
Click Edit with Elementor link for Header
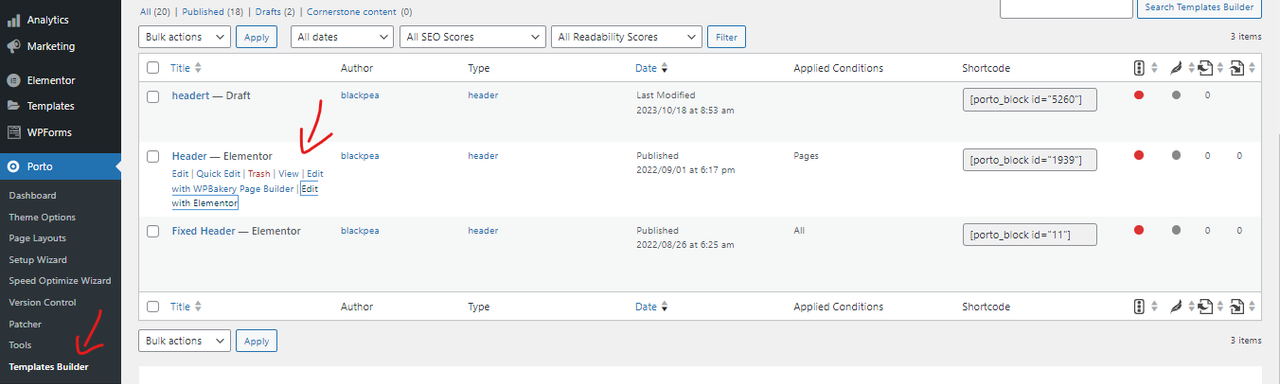click(x=245, y=195)
